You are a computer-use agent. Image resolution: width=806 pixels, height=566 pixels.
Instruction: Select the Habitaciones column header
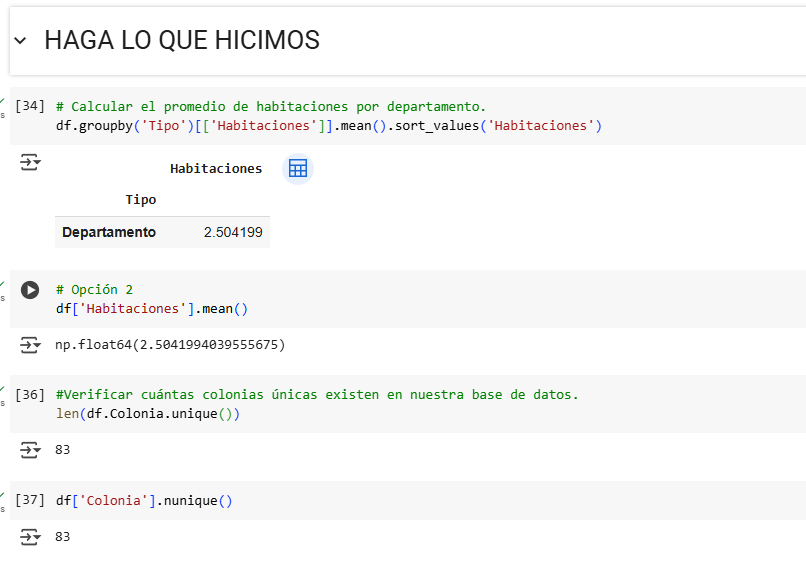216,169
